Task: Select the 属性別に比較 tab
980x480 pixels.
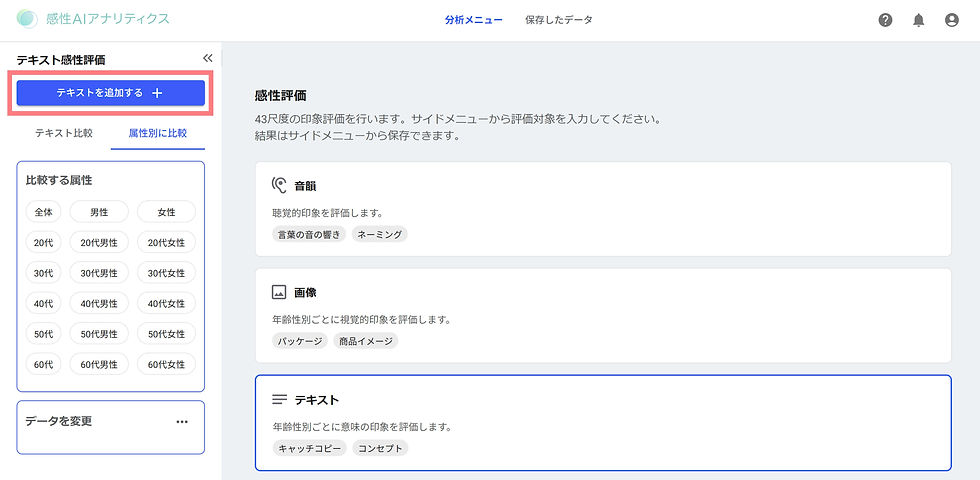Action: (x=158, y=133)
